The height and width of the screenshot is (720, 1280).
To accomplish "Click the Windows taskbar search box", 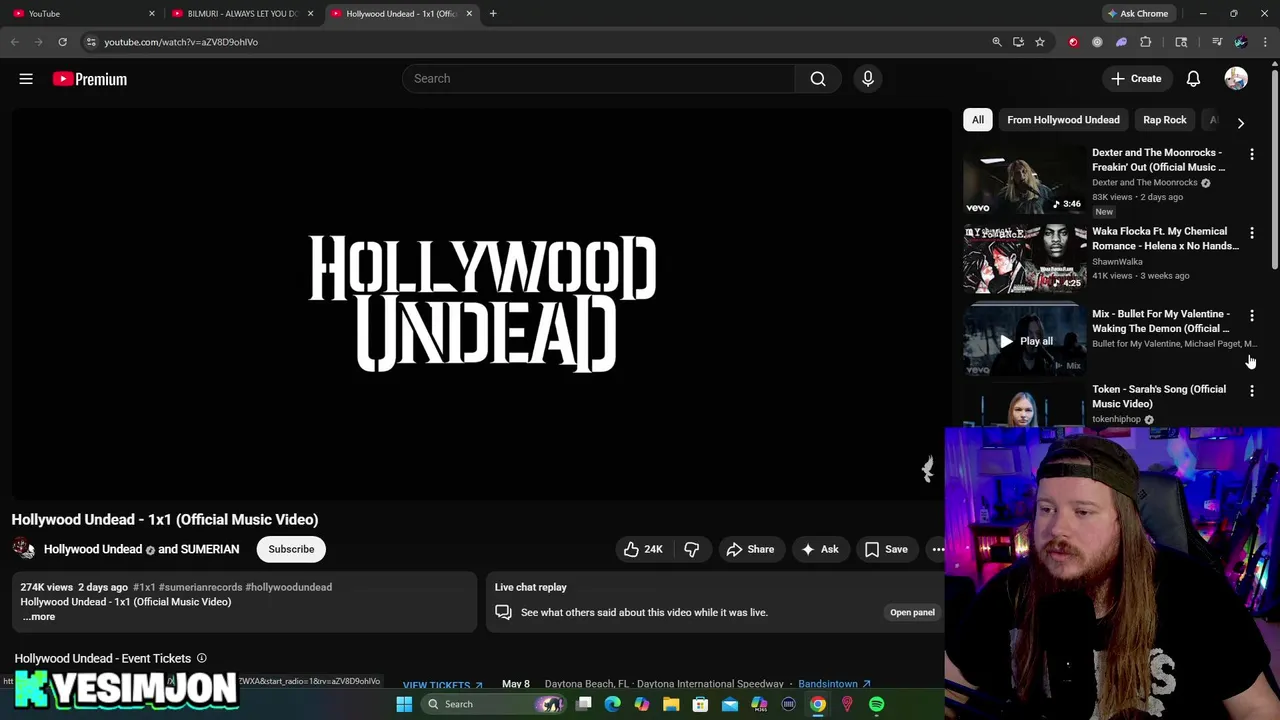I will click(494, 704).
